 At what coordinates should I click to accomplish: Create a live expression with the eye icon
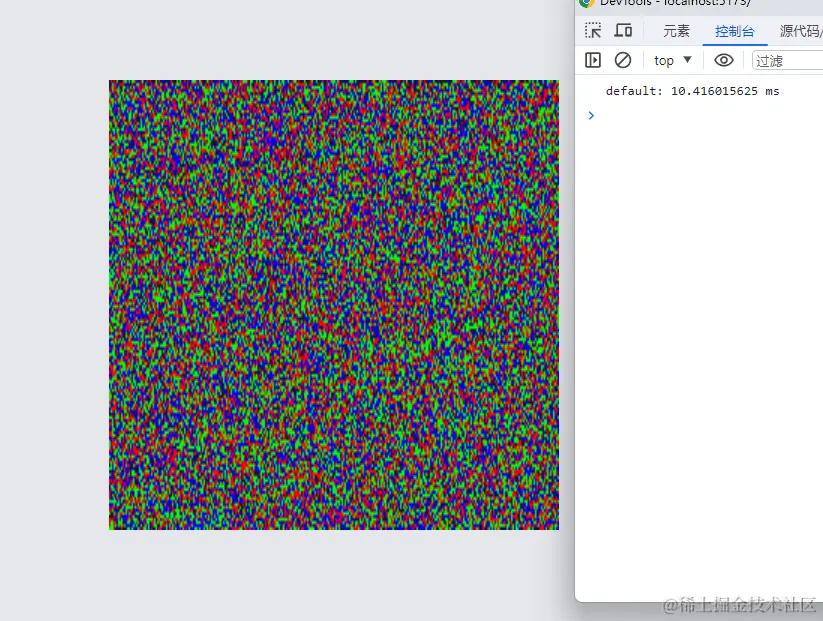click(723, 60)
